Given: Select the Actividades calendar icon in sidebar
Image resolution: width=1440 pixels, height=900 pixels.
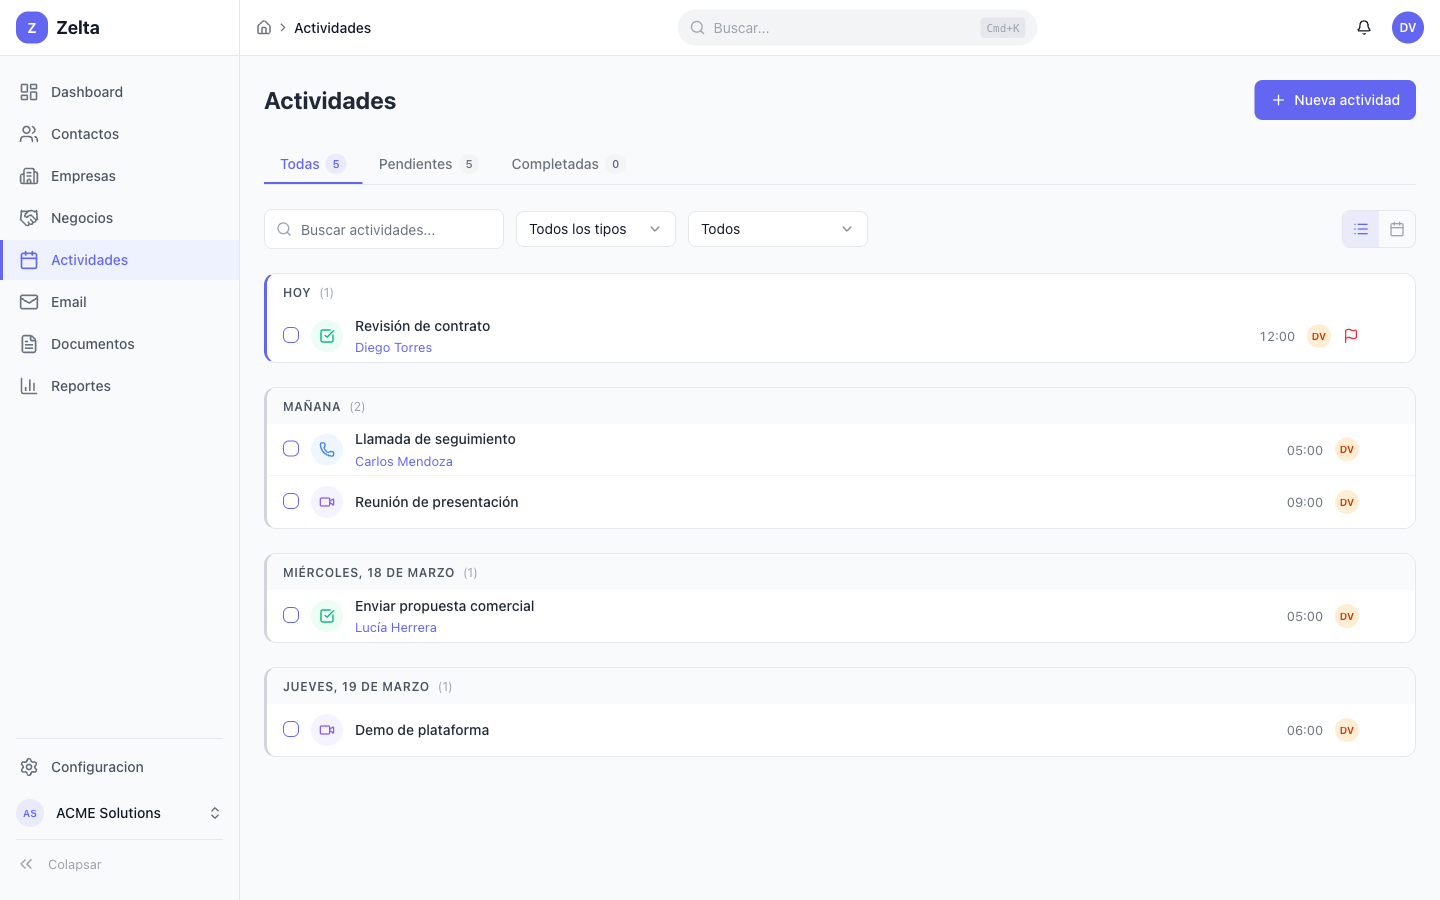Looking at the screenshot, I should (30, 259).
